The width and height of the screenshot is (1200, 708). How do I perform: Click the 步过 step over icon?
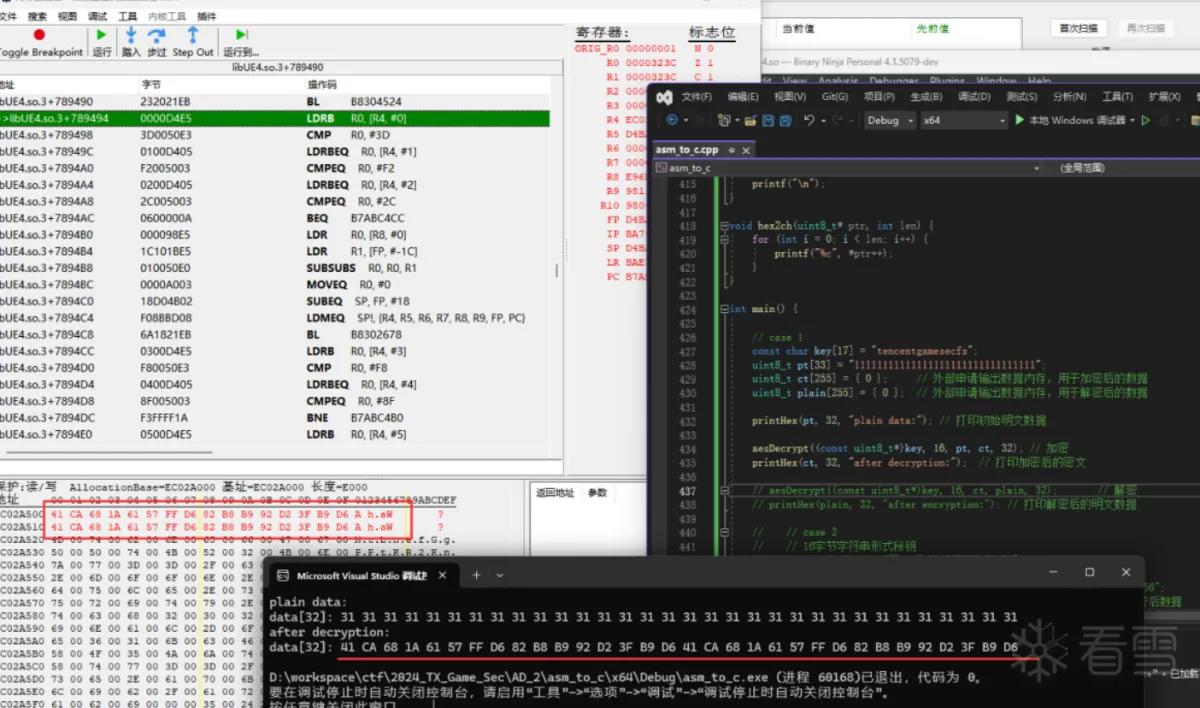click(x=157, y=35)
